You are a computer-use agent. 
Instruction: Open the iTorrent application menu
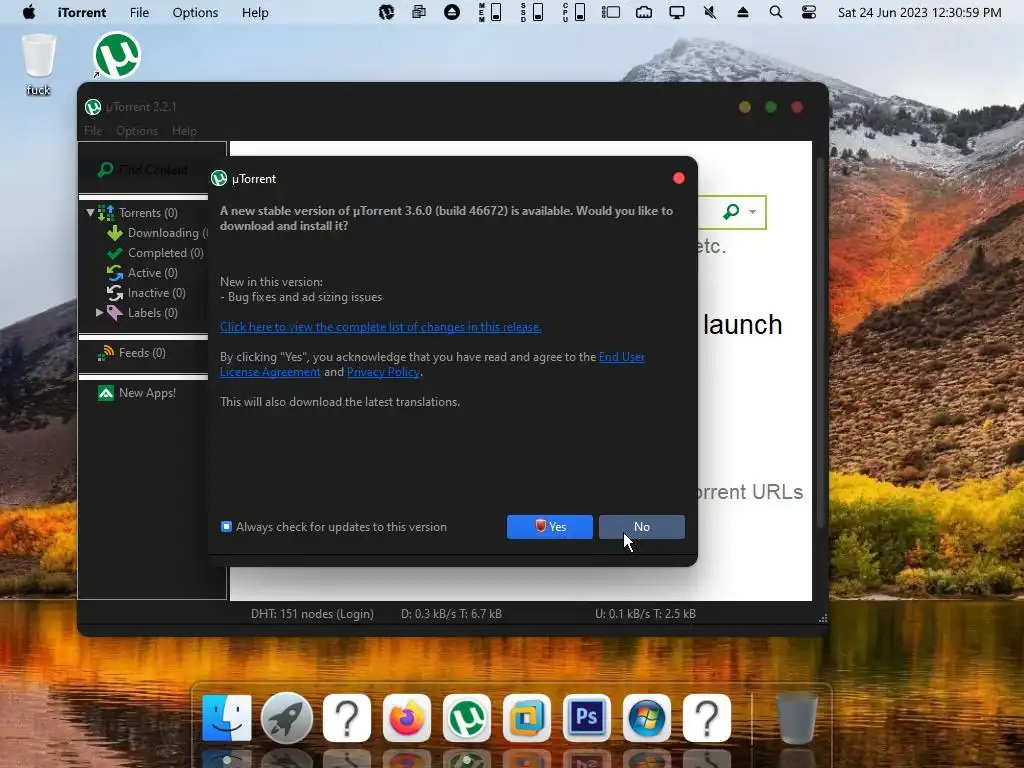[x=82, y=12]
